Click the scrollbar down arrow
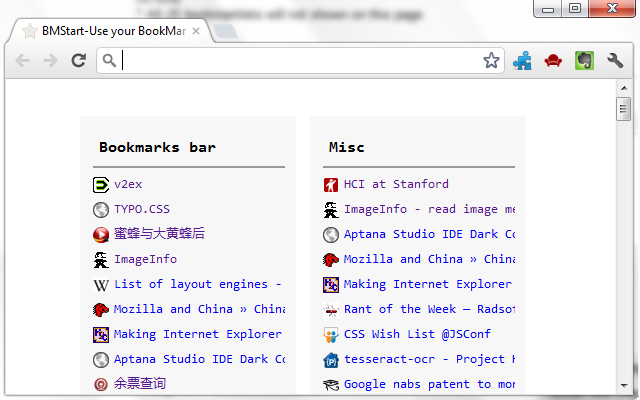The height and width of the screenshot is (400, 640). point(624,385)
